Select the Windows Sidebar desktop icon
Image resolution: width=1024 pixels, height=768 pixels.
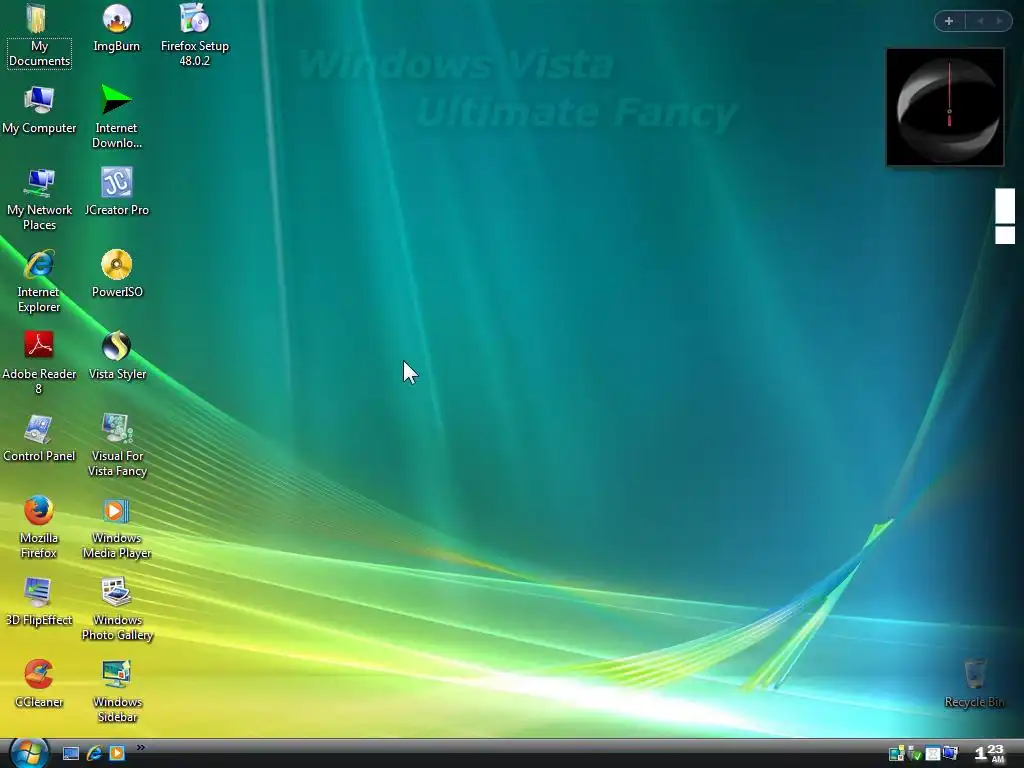[x=116, y=692]
